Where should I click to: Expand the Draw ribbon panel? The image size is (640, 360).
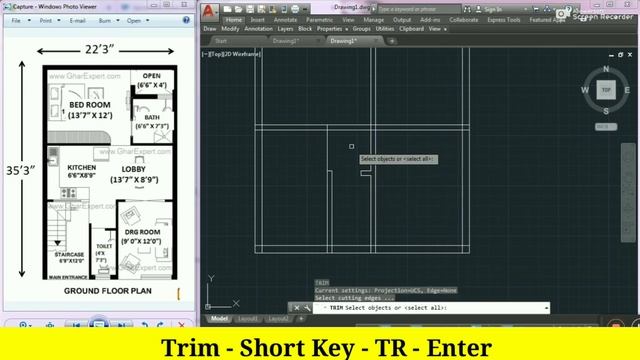coord(210,29)
